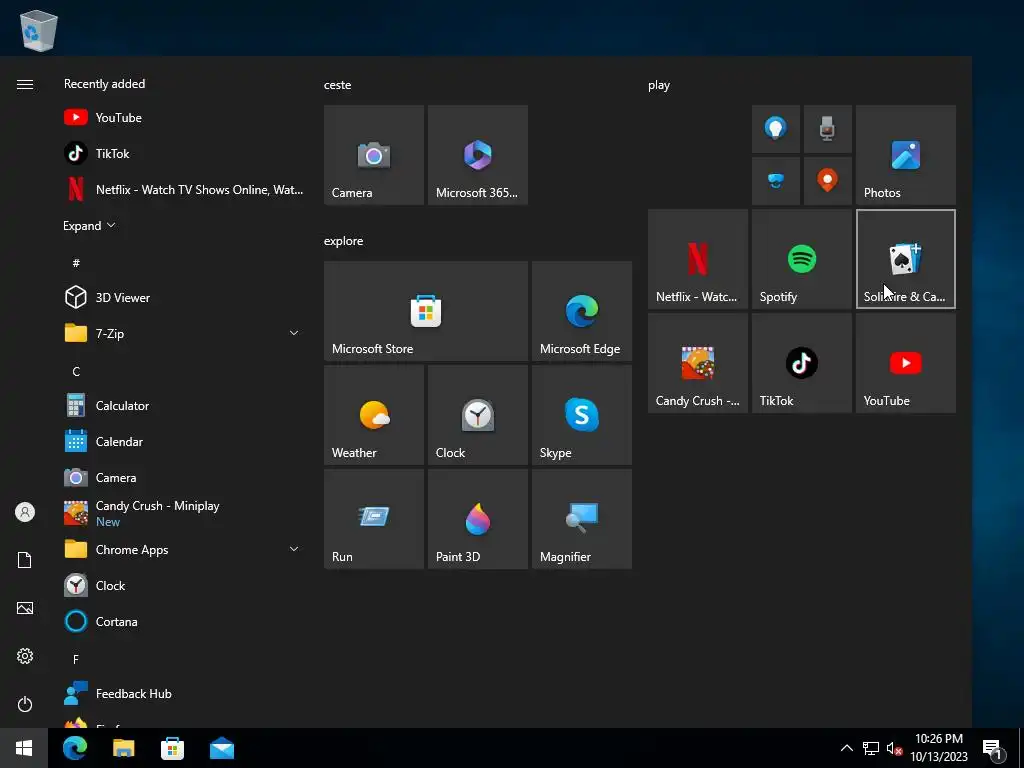Open the user account menu
The width and height of the screenshot is (1024, 768).
coord(25,512)
